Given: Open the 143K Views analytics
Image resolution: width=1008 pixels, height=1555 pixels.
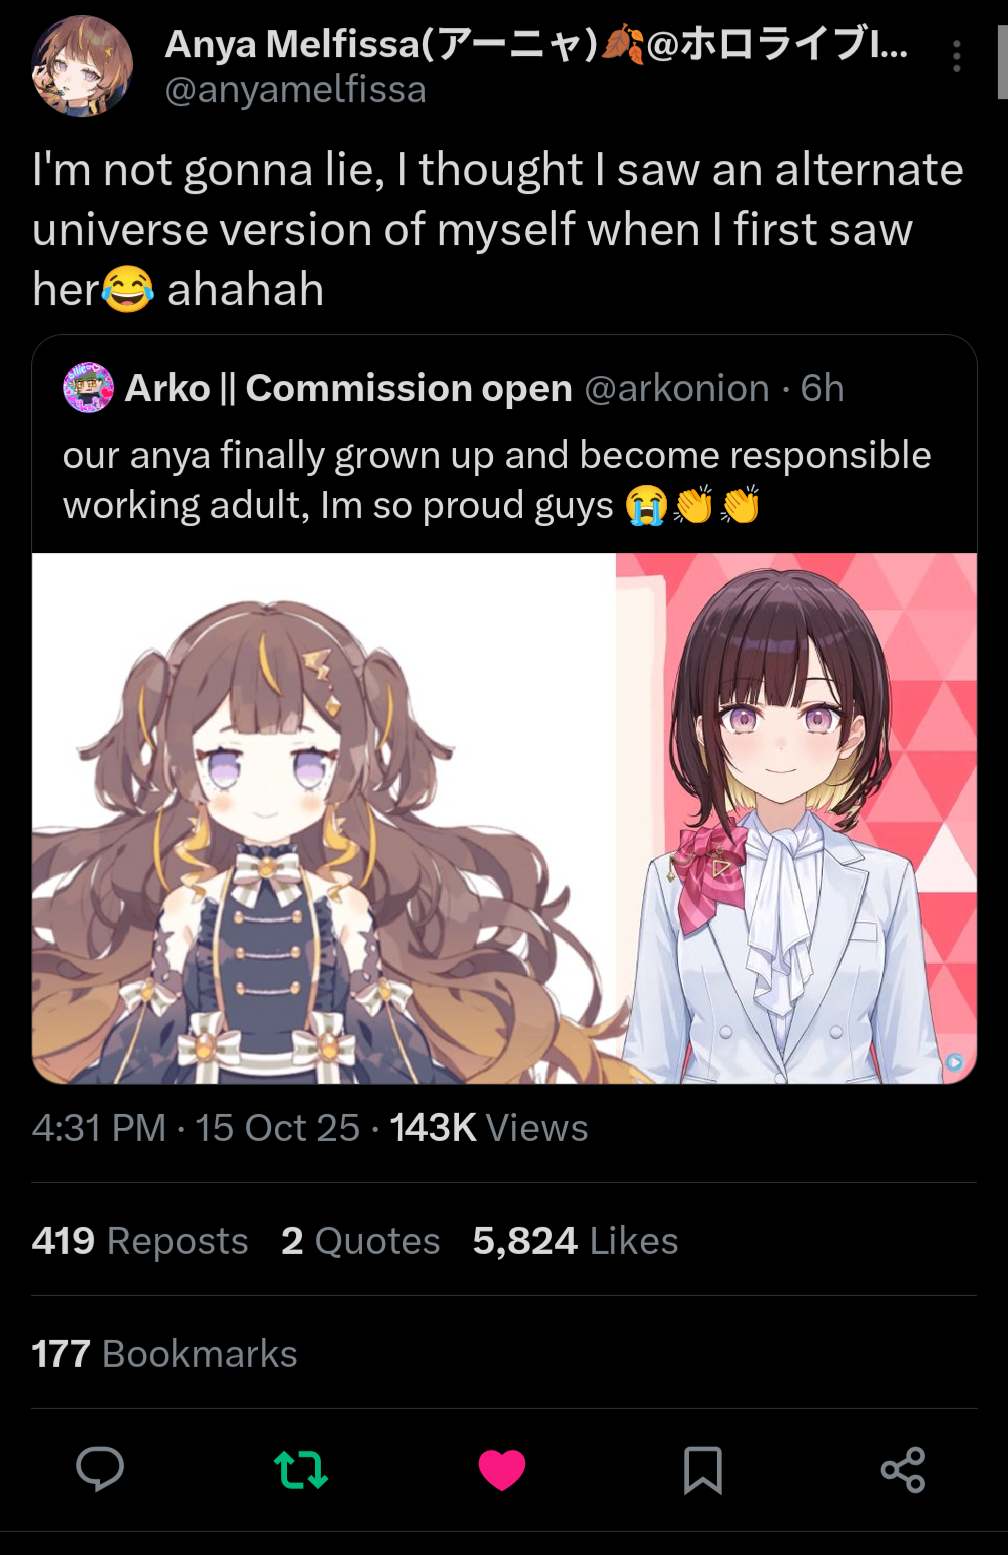Looking at the screenshot, I should (489, 1128).
